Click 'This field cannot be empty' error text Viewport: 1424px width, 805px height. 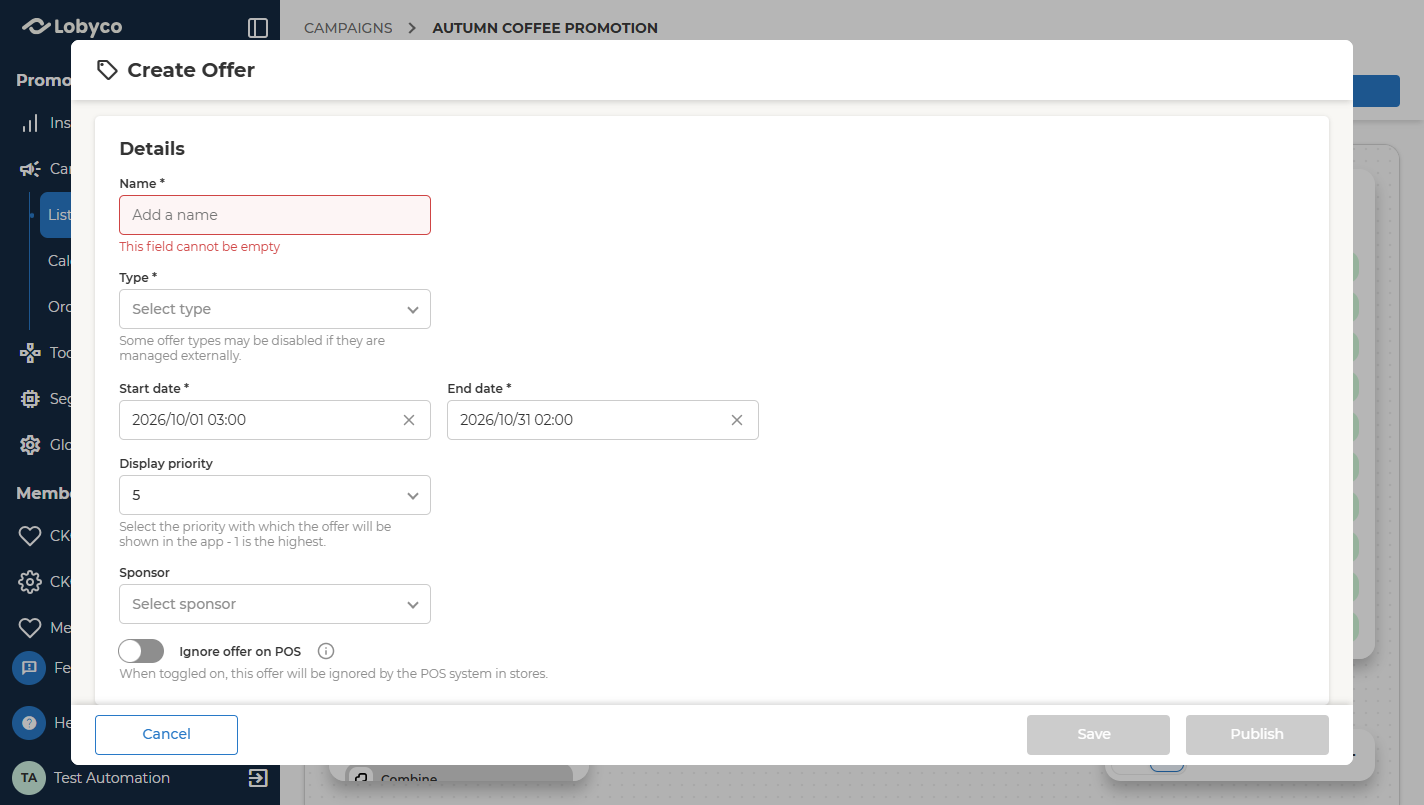200,247
